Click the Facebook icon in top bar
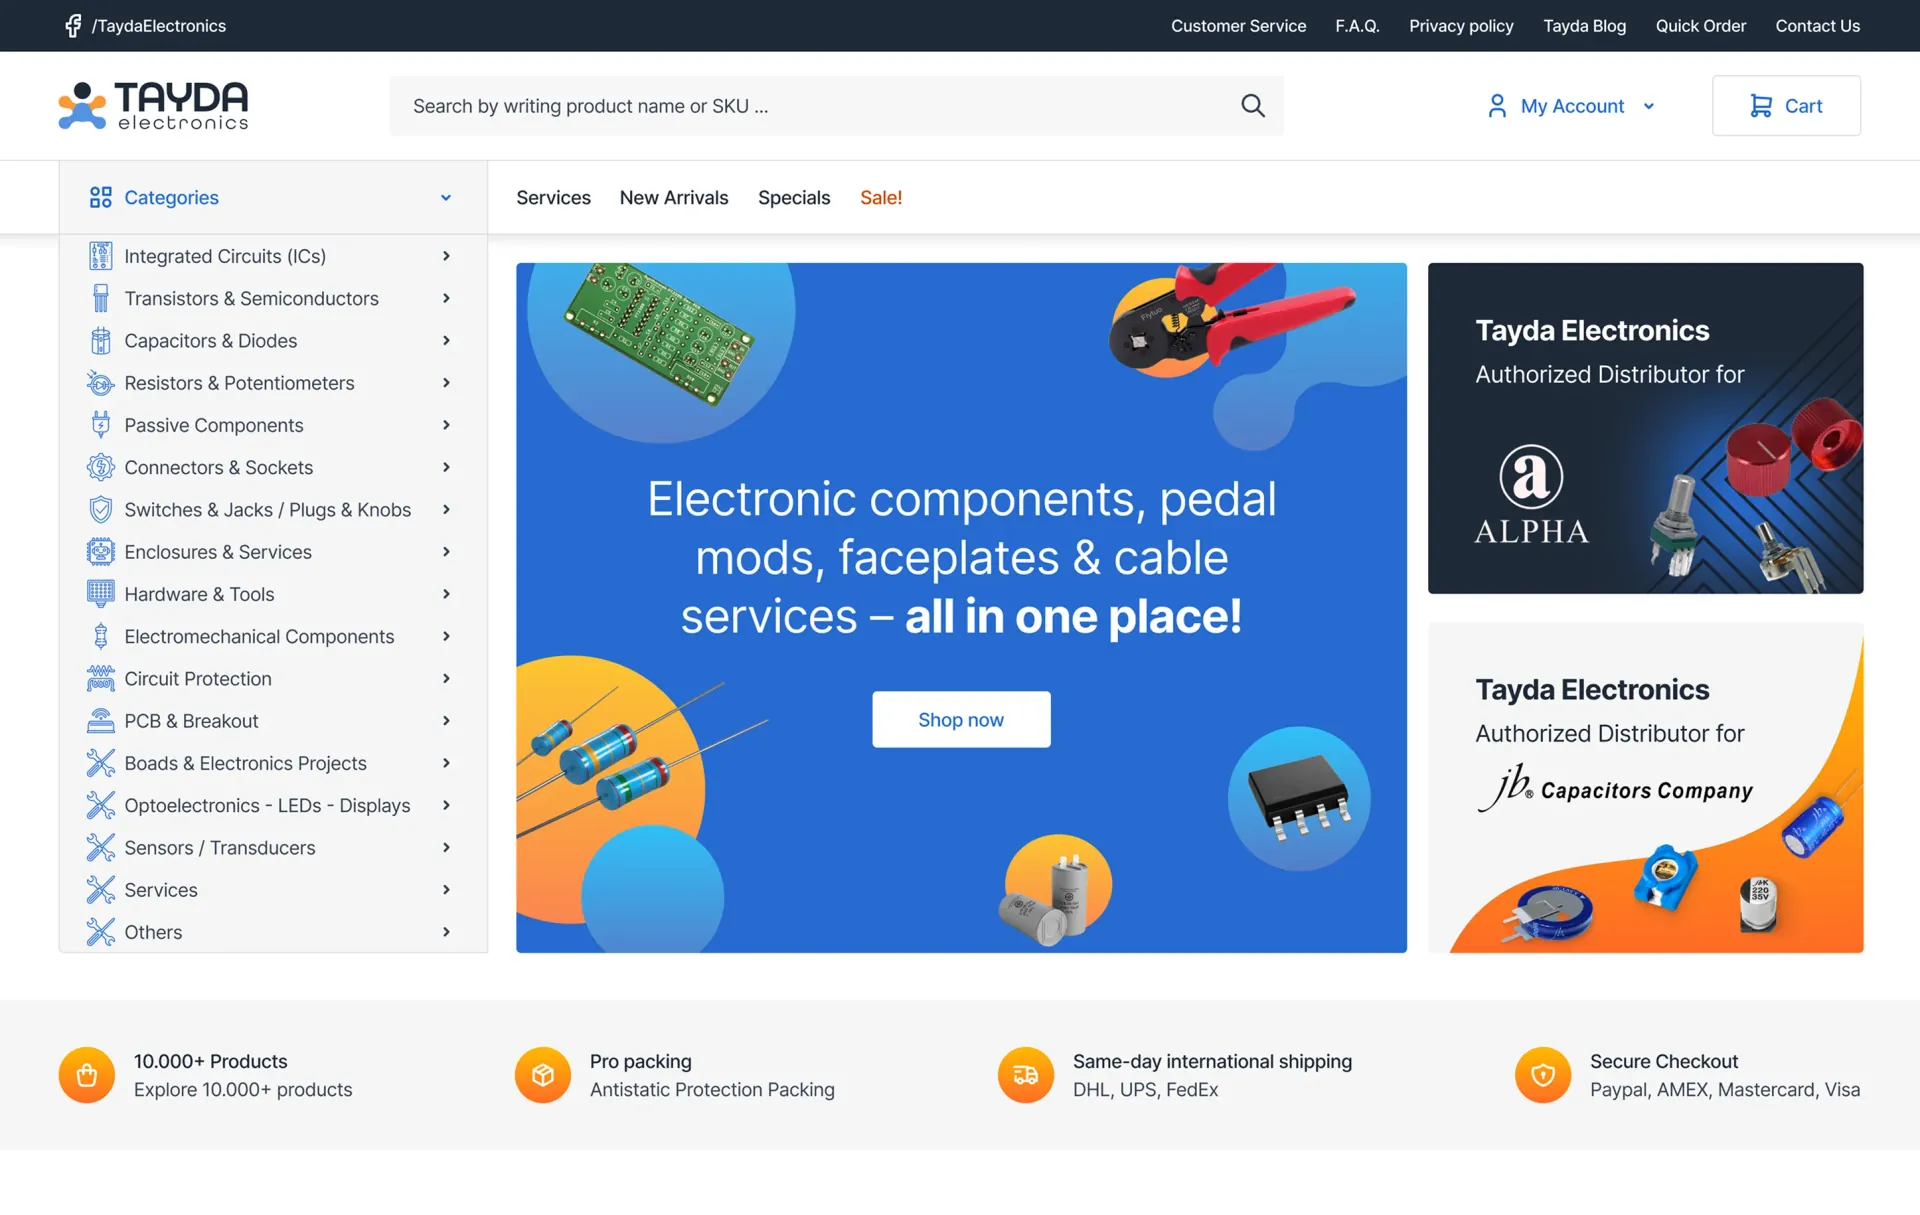Screen dimensions: 1920x1215 (x=73, y=26)
